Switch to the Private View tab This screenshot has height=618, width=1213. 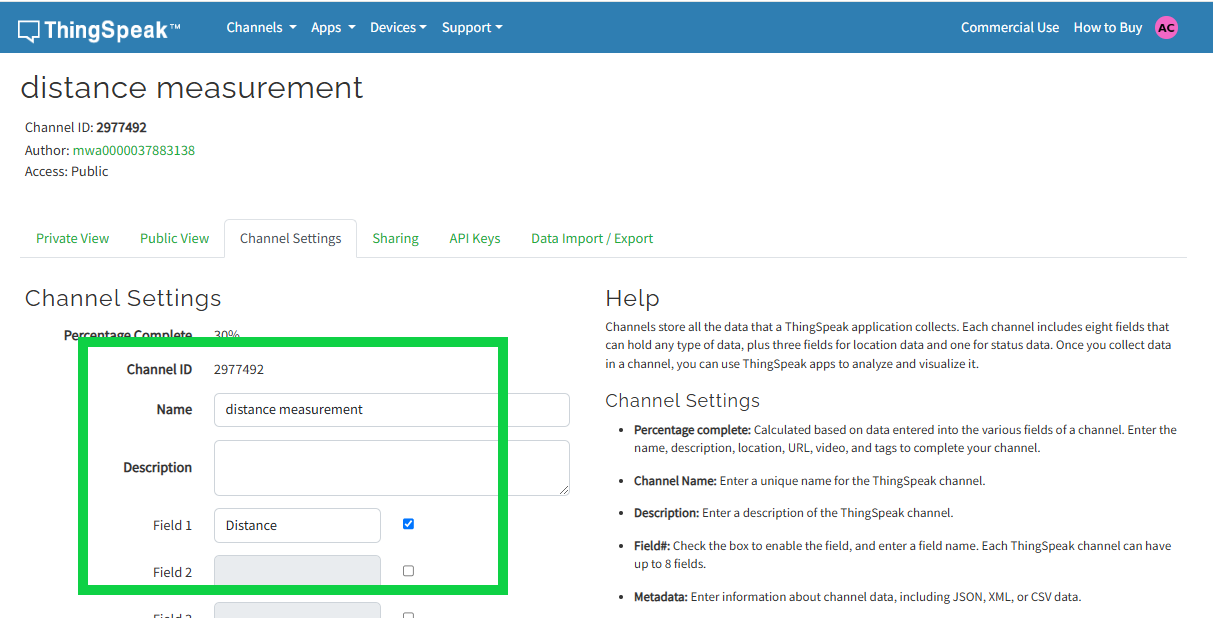click(73, 238)
